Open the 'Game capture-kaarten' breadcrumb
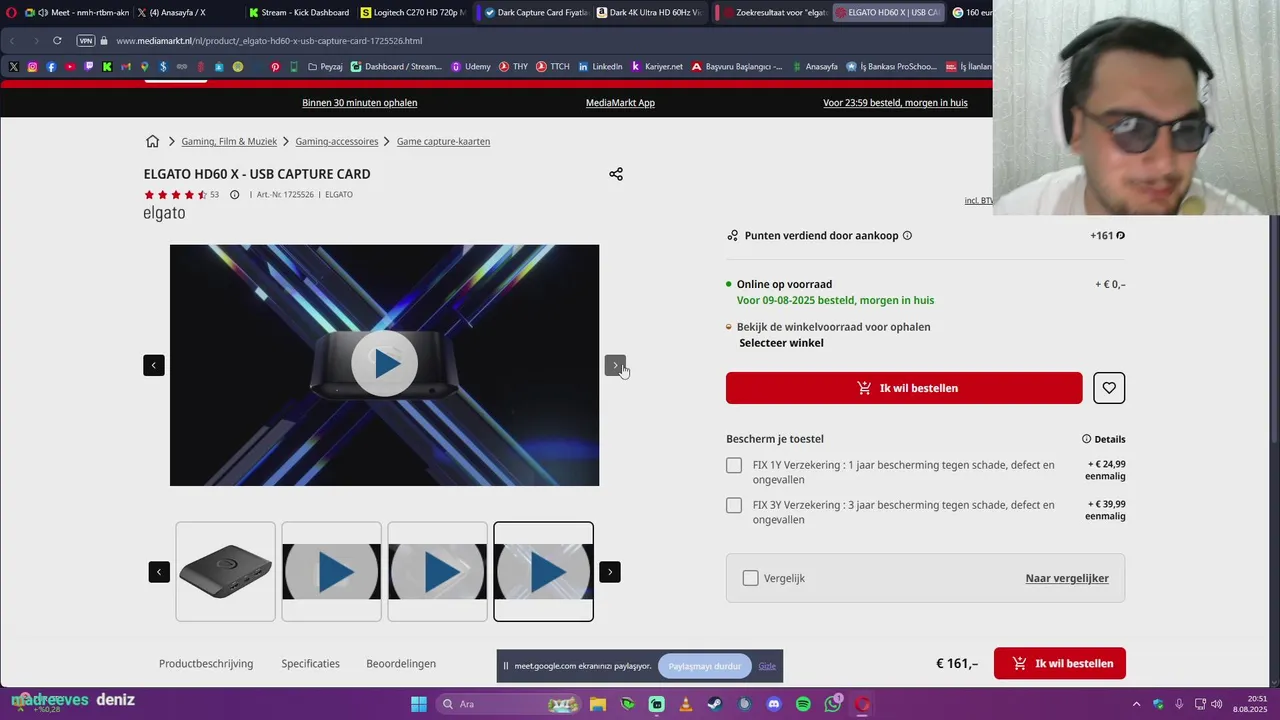The height and width of the screenshot is (720, 1280). pyautogui.click(x=443, y=141)
